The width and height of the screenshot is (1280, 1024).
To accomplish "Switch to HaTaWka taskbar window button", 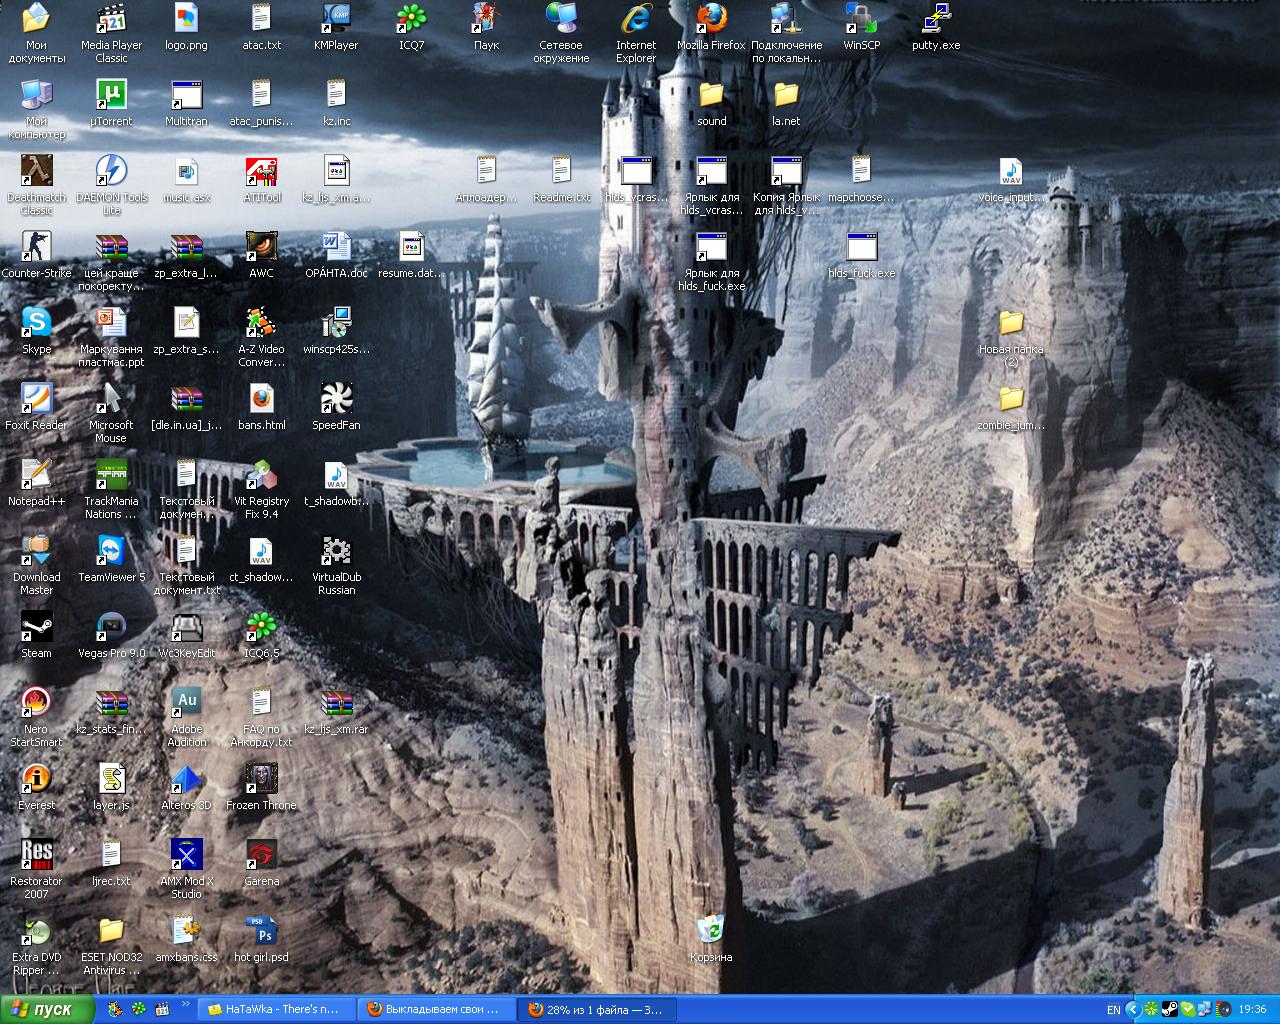I will click(x=274, y=1010).
